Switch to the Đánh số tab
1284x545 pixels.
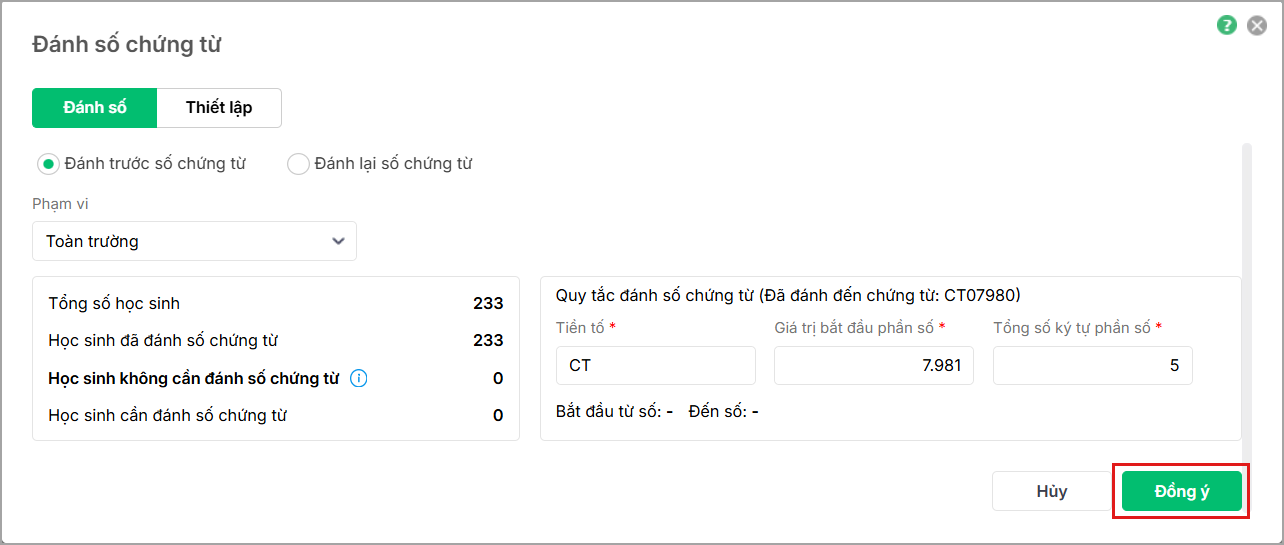pyautogui.click(x=95, y=108)
